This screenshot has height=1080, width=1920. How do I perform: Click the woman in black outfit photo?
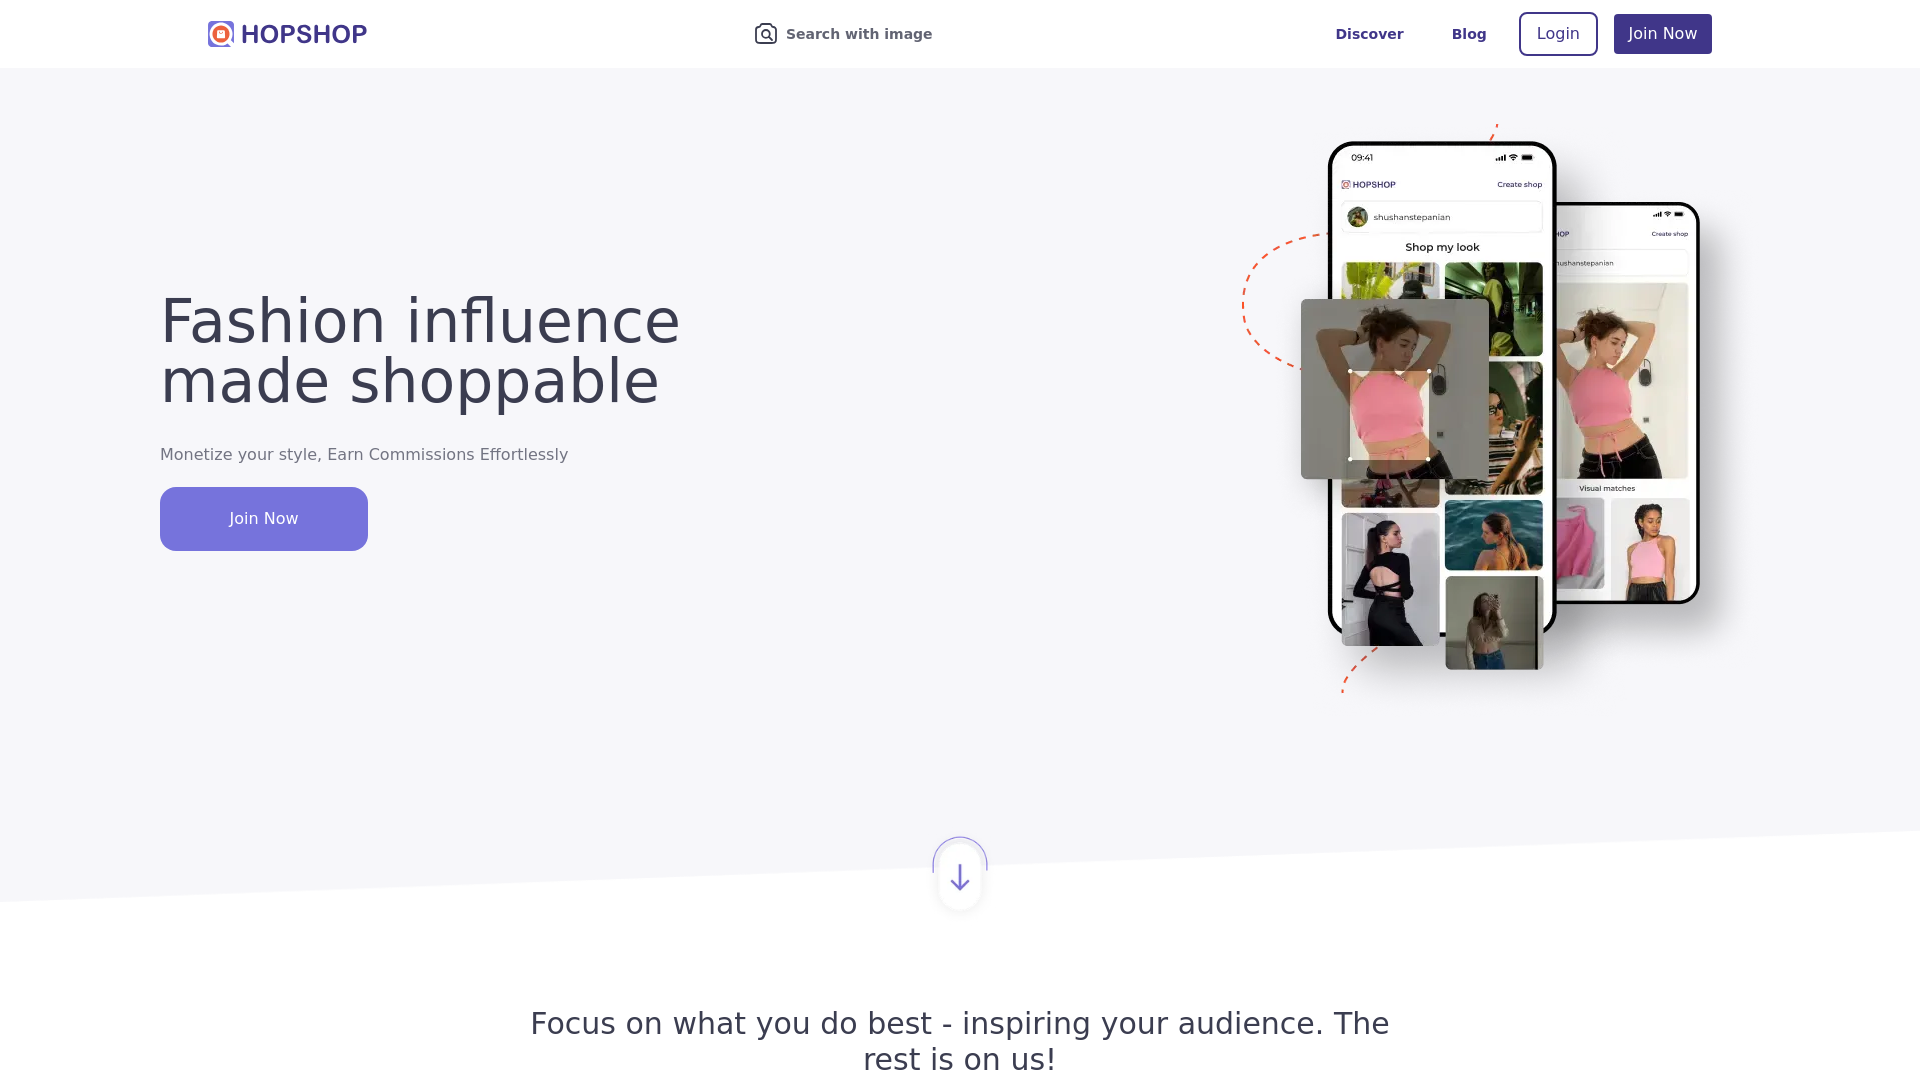(x=1390, y=579)
